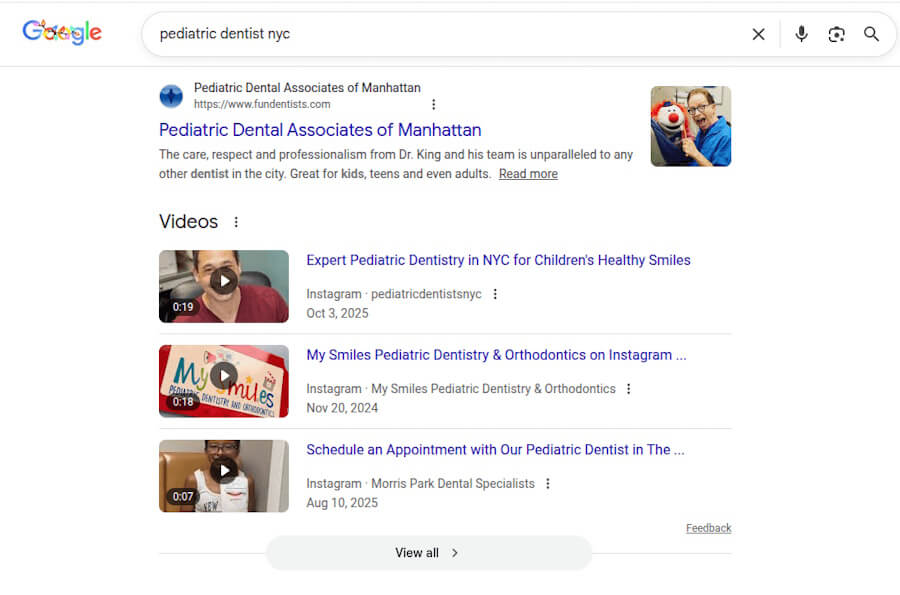The image size is (900, 595).
Task: Expand the My Smiles result options menu
Action: coord(628,388)
